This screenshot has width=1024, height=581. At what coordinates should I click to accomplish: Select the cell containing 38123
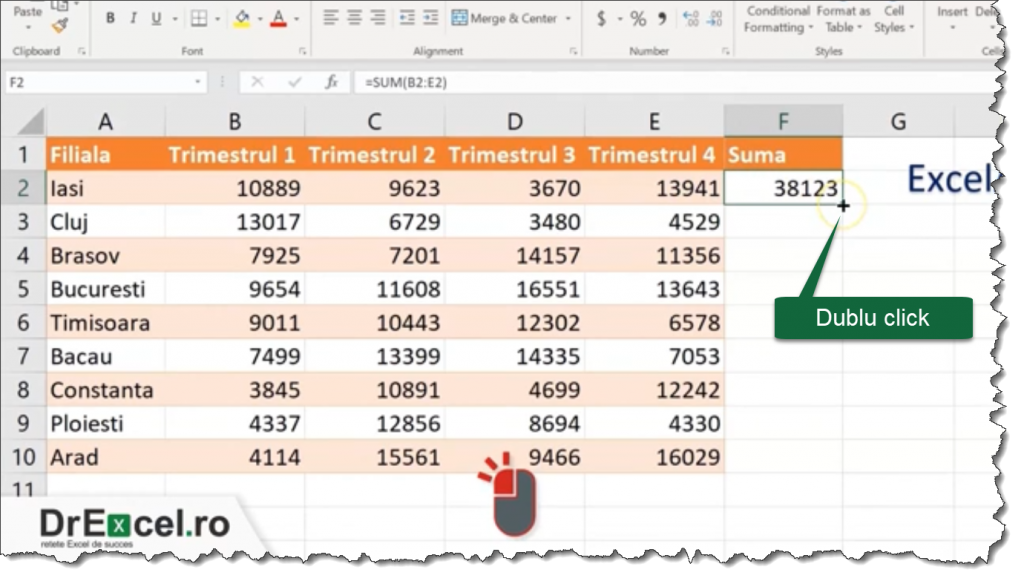point(783,188)
